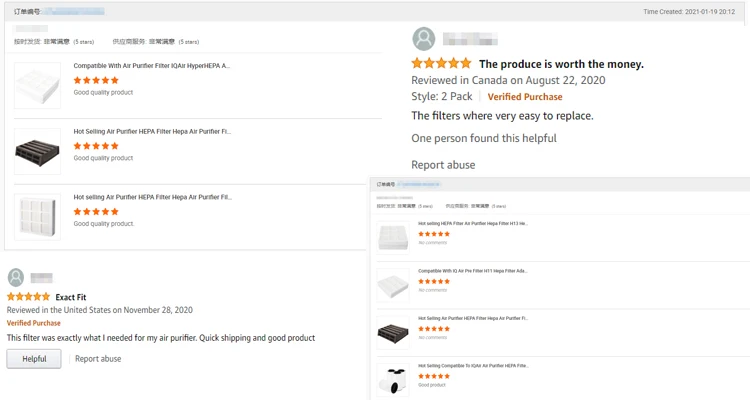Open the "The produce is worth the money." review title
Image resolution: width=750 pixels, height=400 pixels.
coord(561,64)
